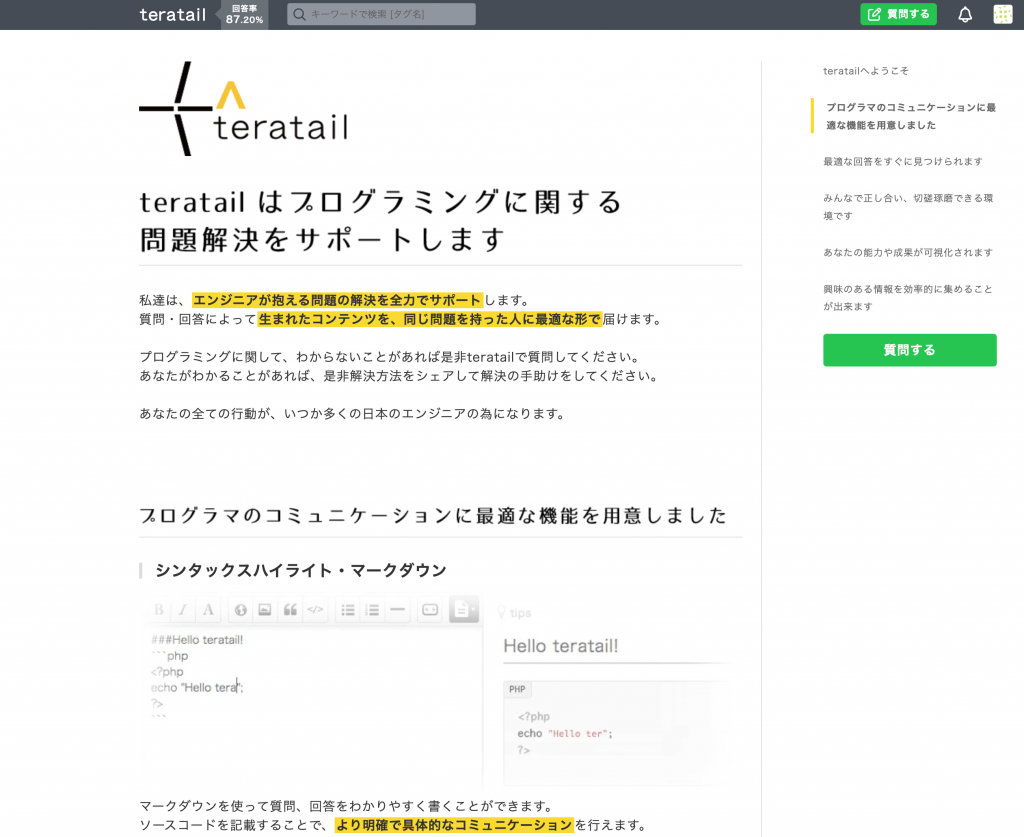Screen dimensions: 1024x837
Task: Click the link globe icon in editor
Action: (240, 609)
